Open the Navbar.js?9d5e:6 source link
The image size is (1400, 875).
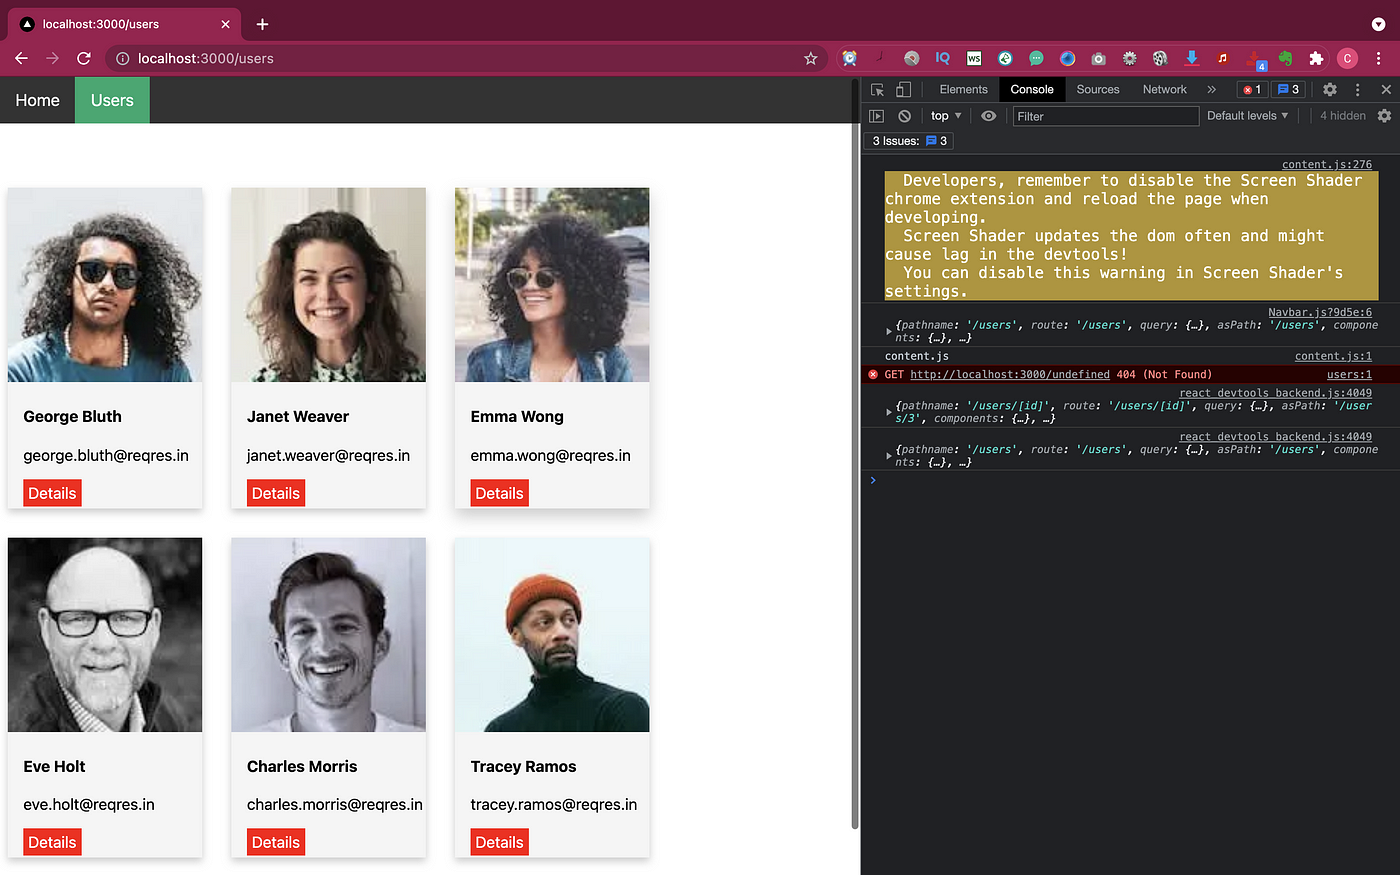pyautogui.click(x=1320, y=312)
